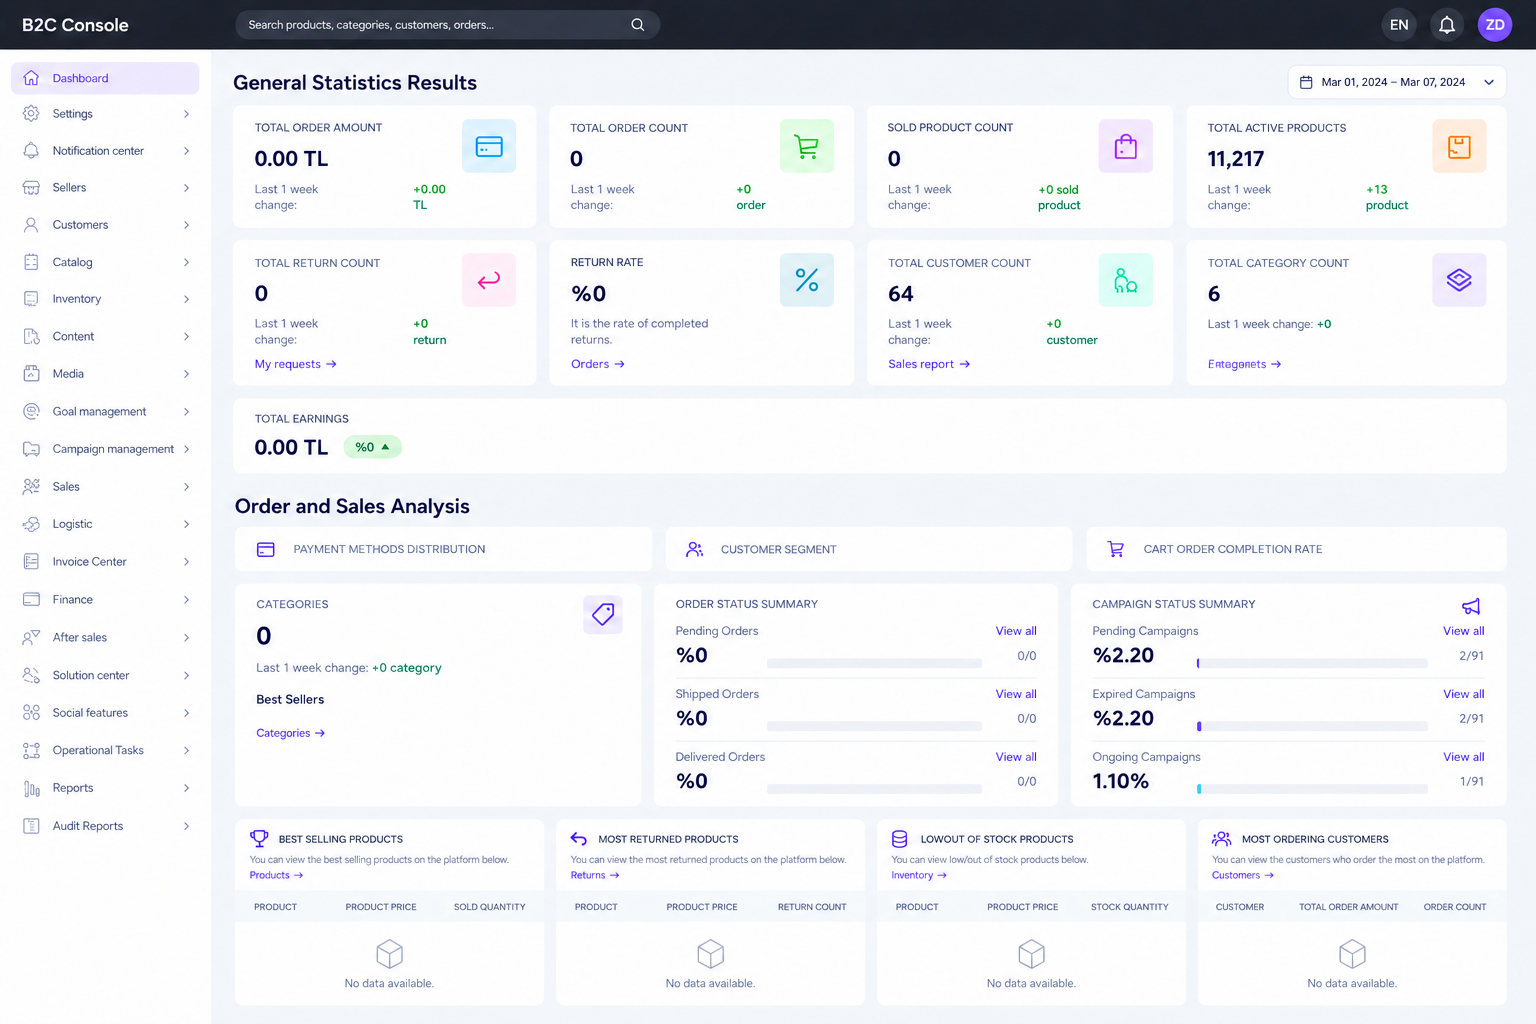Select the Dashboard menu item

(x=105, y=78)
